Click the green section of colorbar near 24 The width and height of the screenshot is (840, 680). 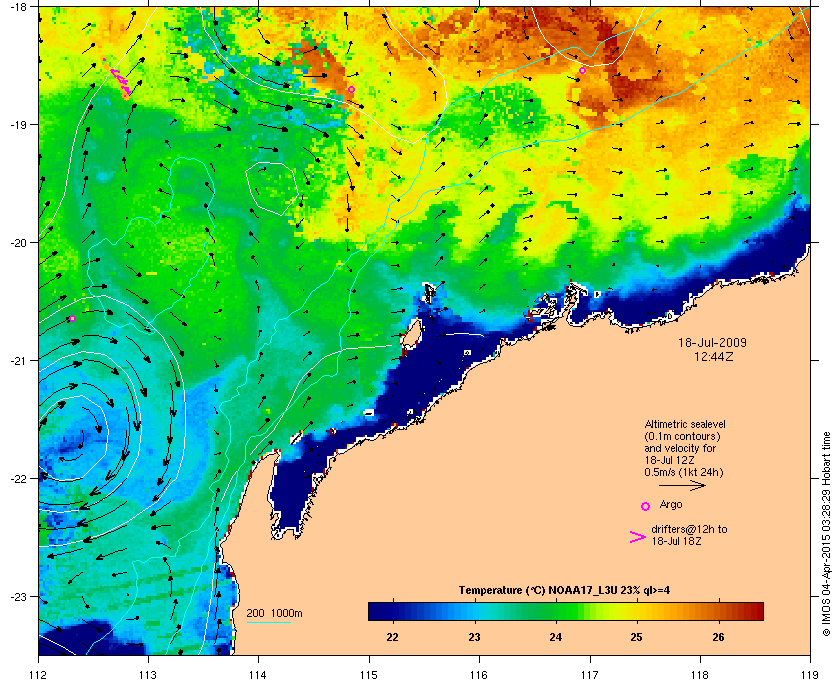(556, 611)
